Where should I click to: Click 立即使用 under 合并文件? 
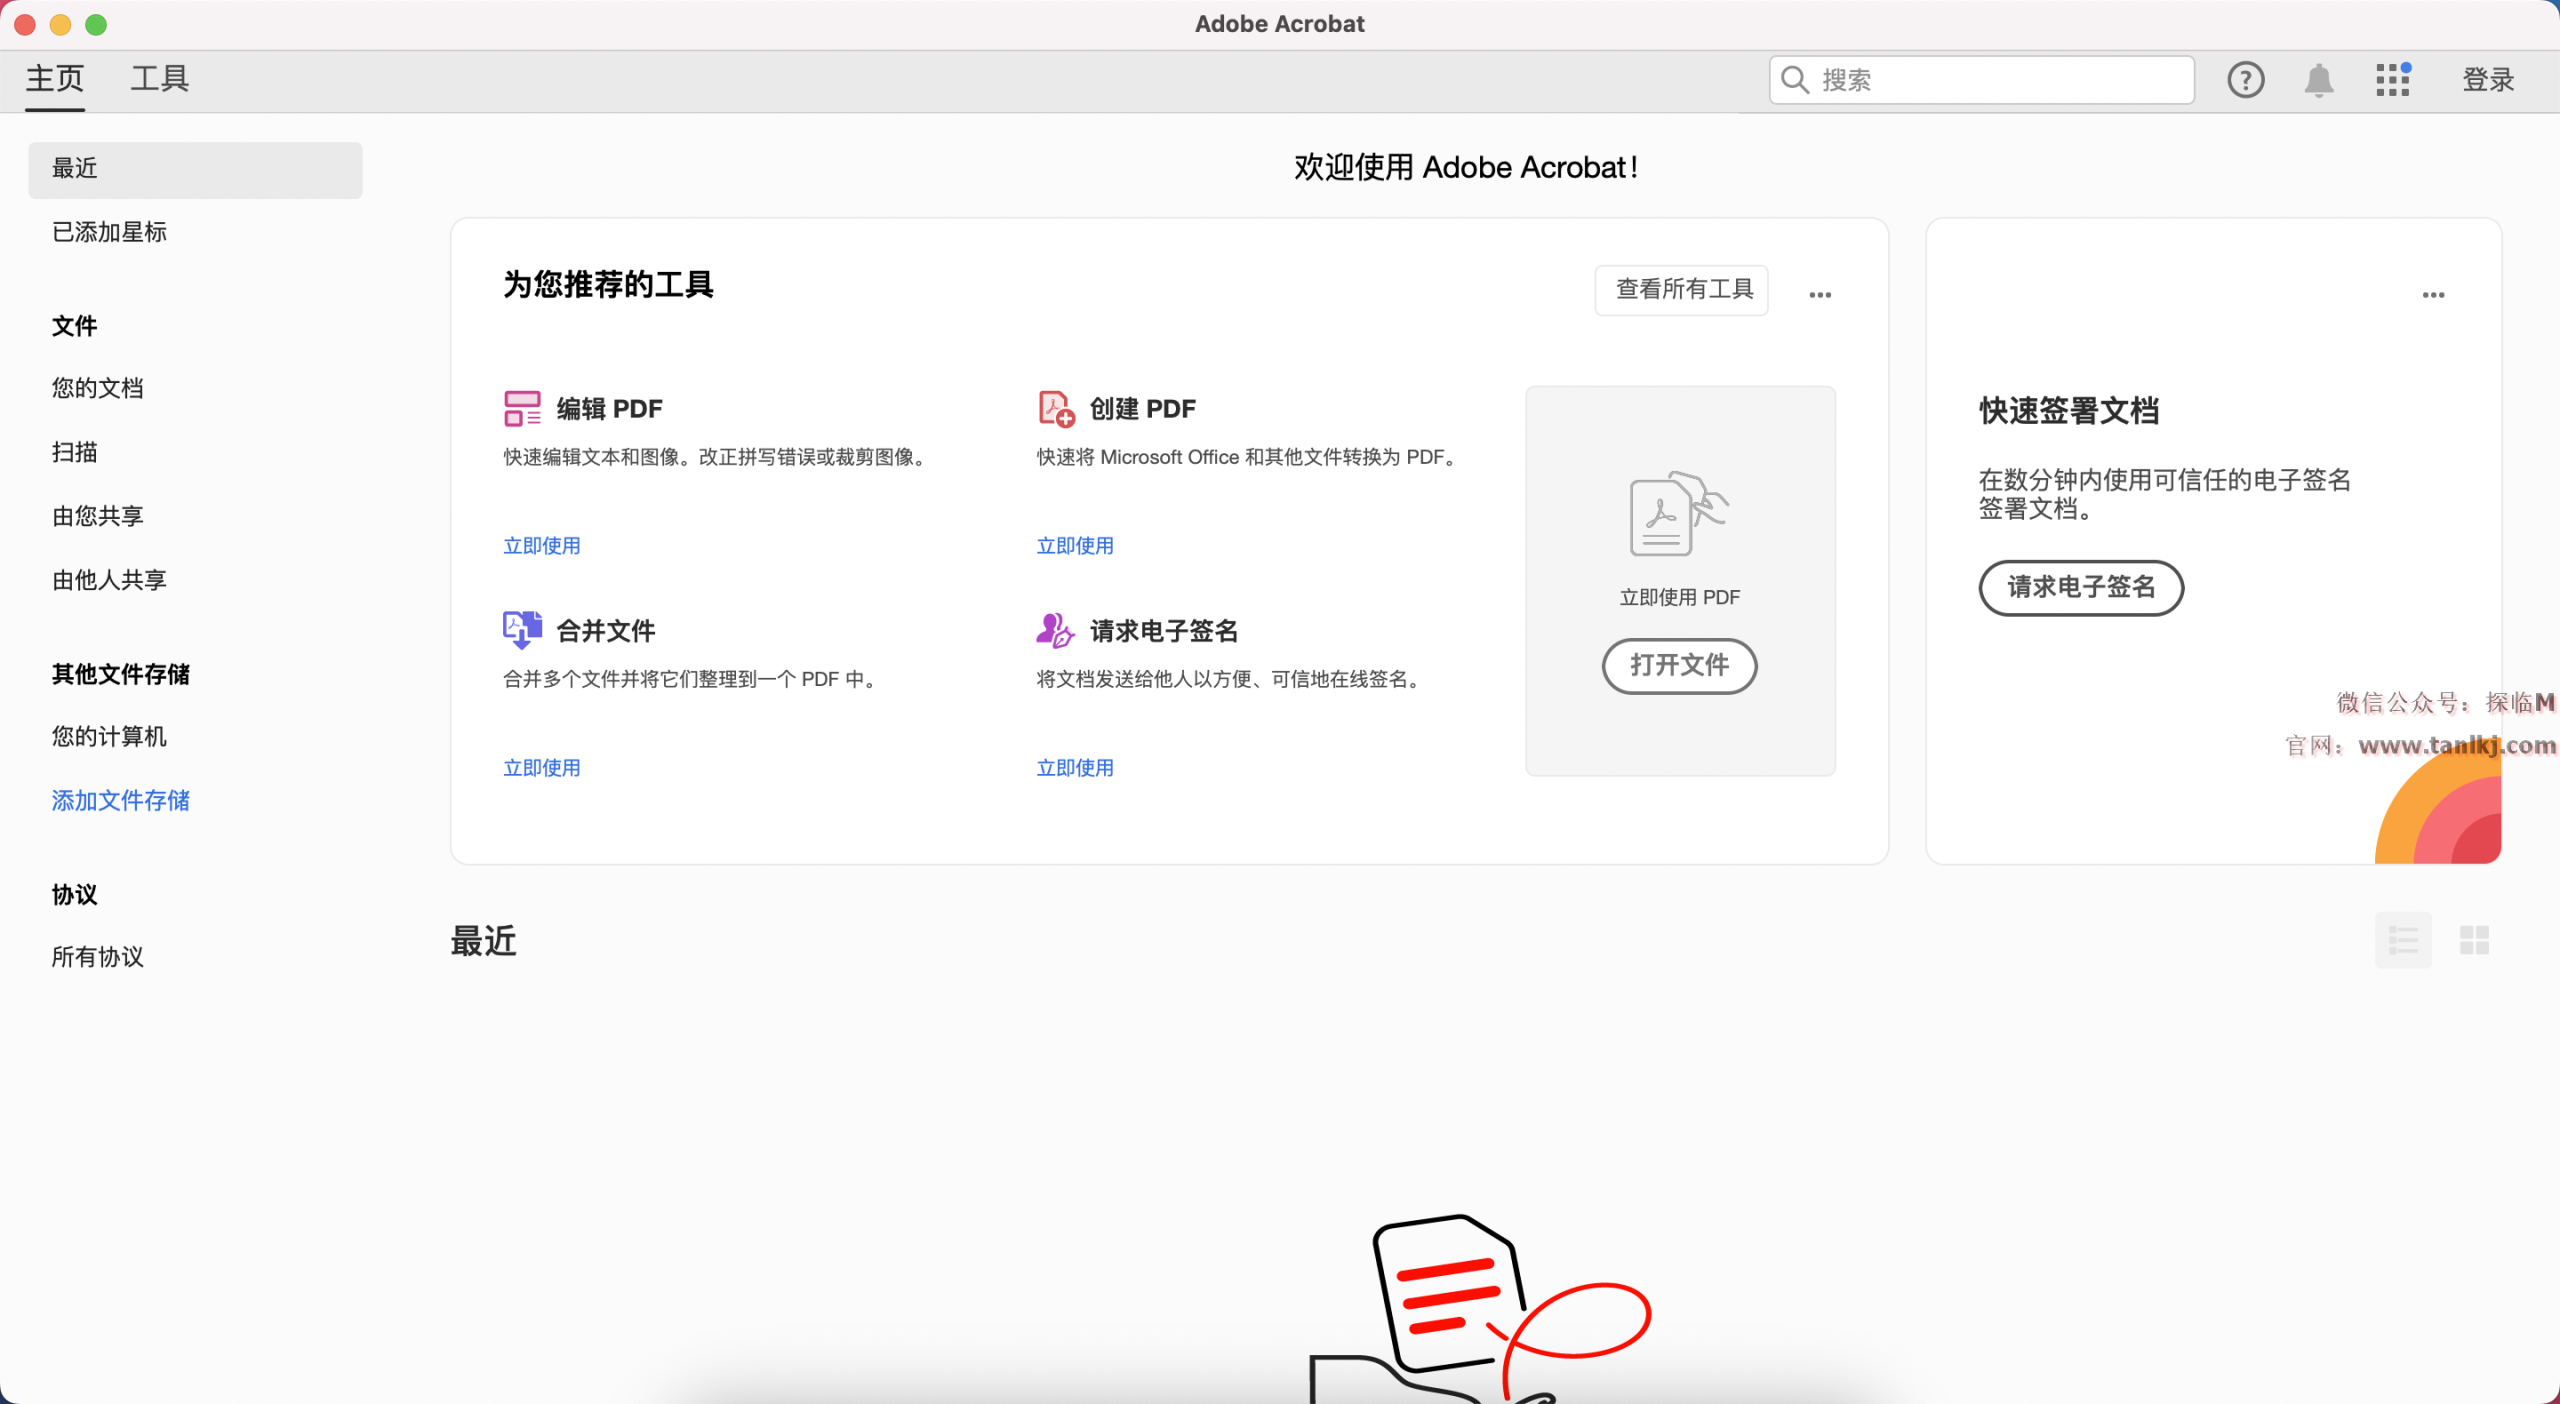(542, 768)
